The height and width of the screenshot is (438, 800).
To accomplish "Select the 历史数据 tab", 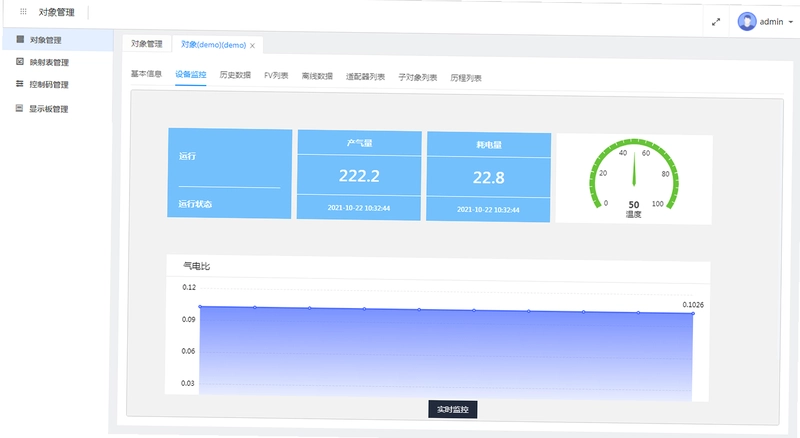I will (x=235, y=75).
